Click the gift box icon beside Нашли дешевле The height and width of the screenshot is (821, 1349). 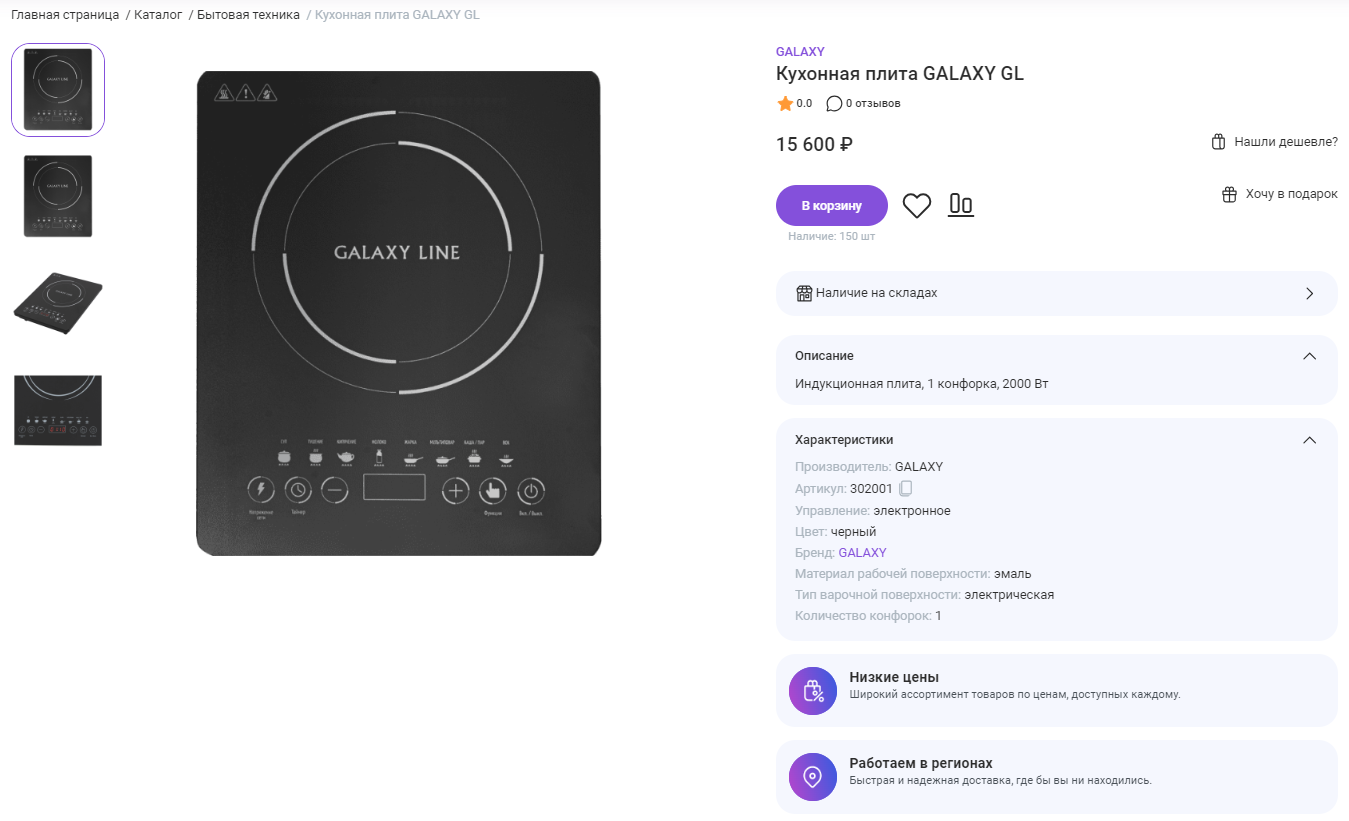(1218, 142)
